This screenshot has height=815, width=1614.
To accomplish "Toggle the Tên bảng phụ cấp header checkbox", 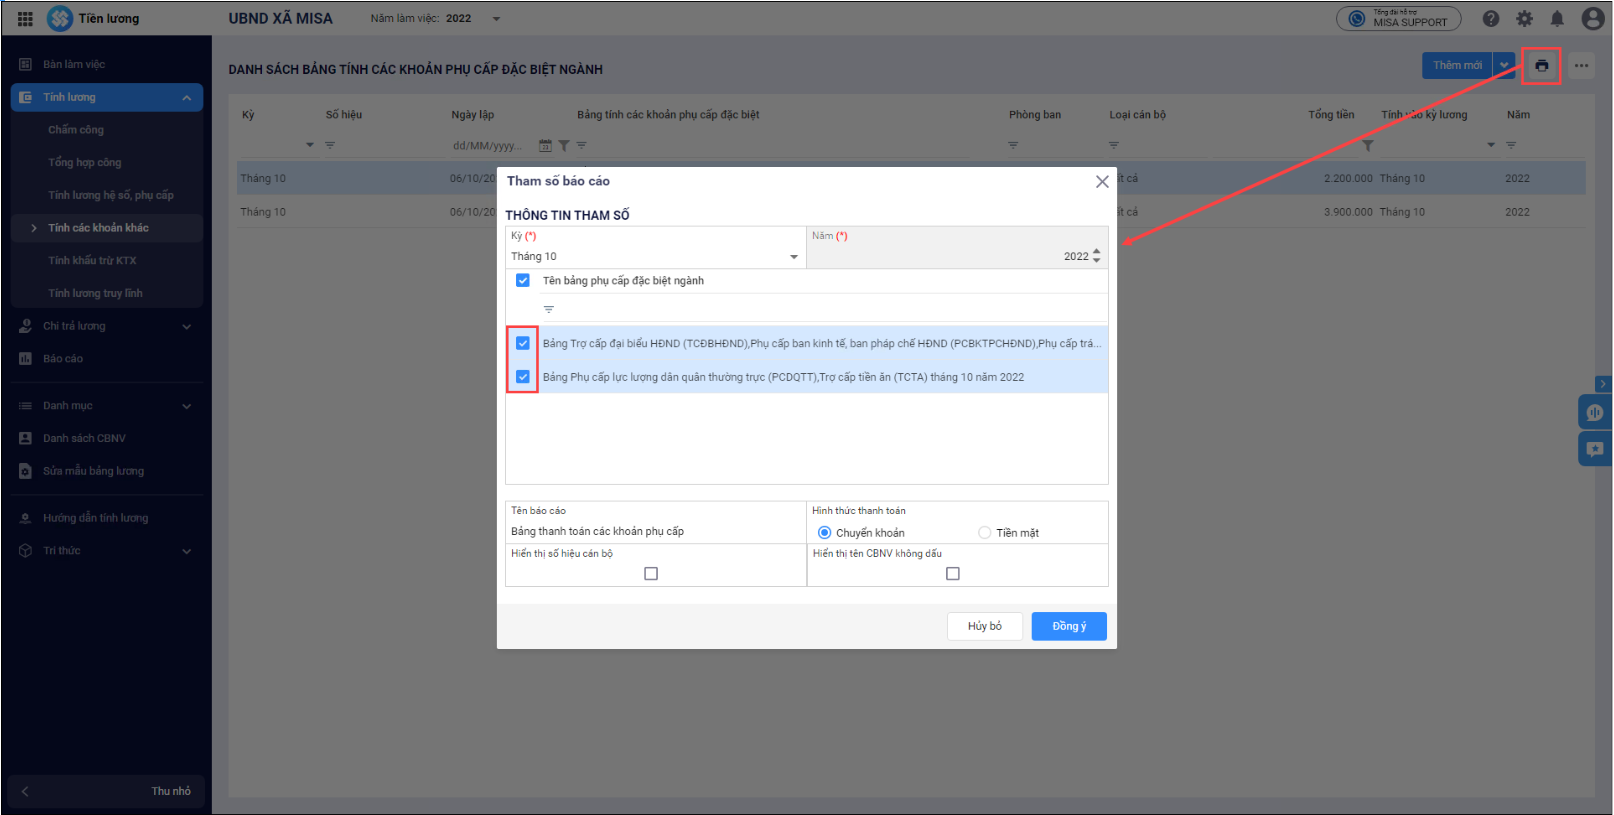I will pos(522,281).
